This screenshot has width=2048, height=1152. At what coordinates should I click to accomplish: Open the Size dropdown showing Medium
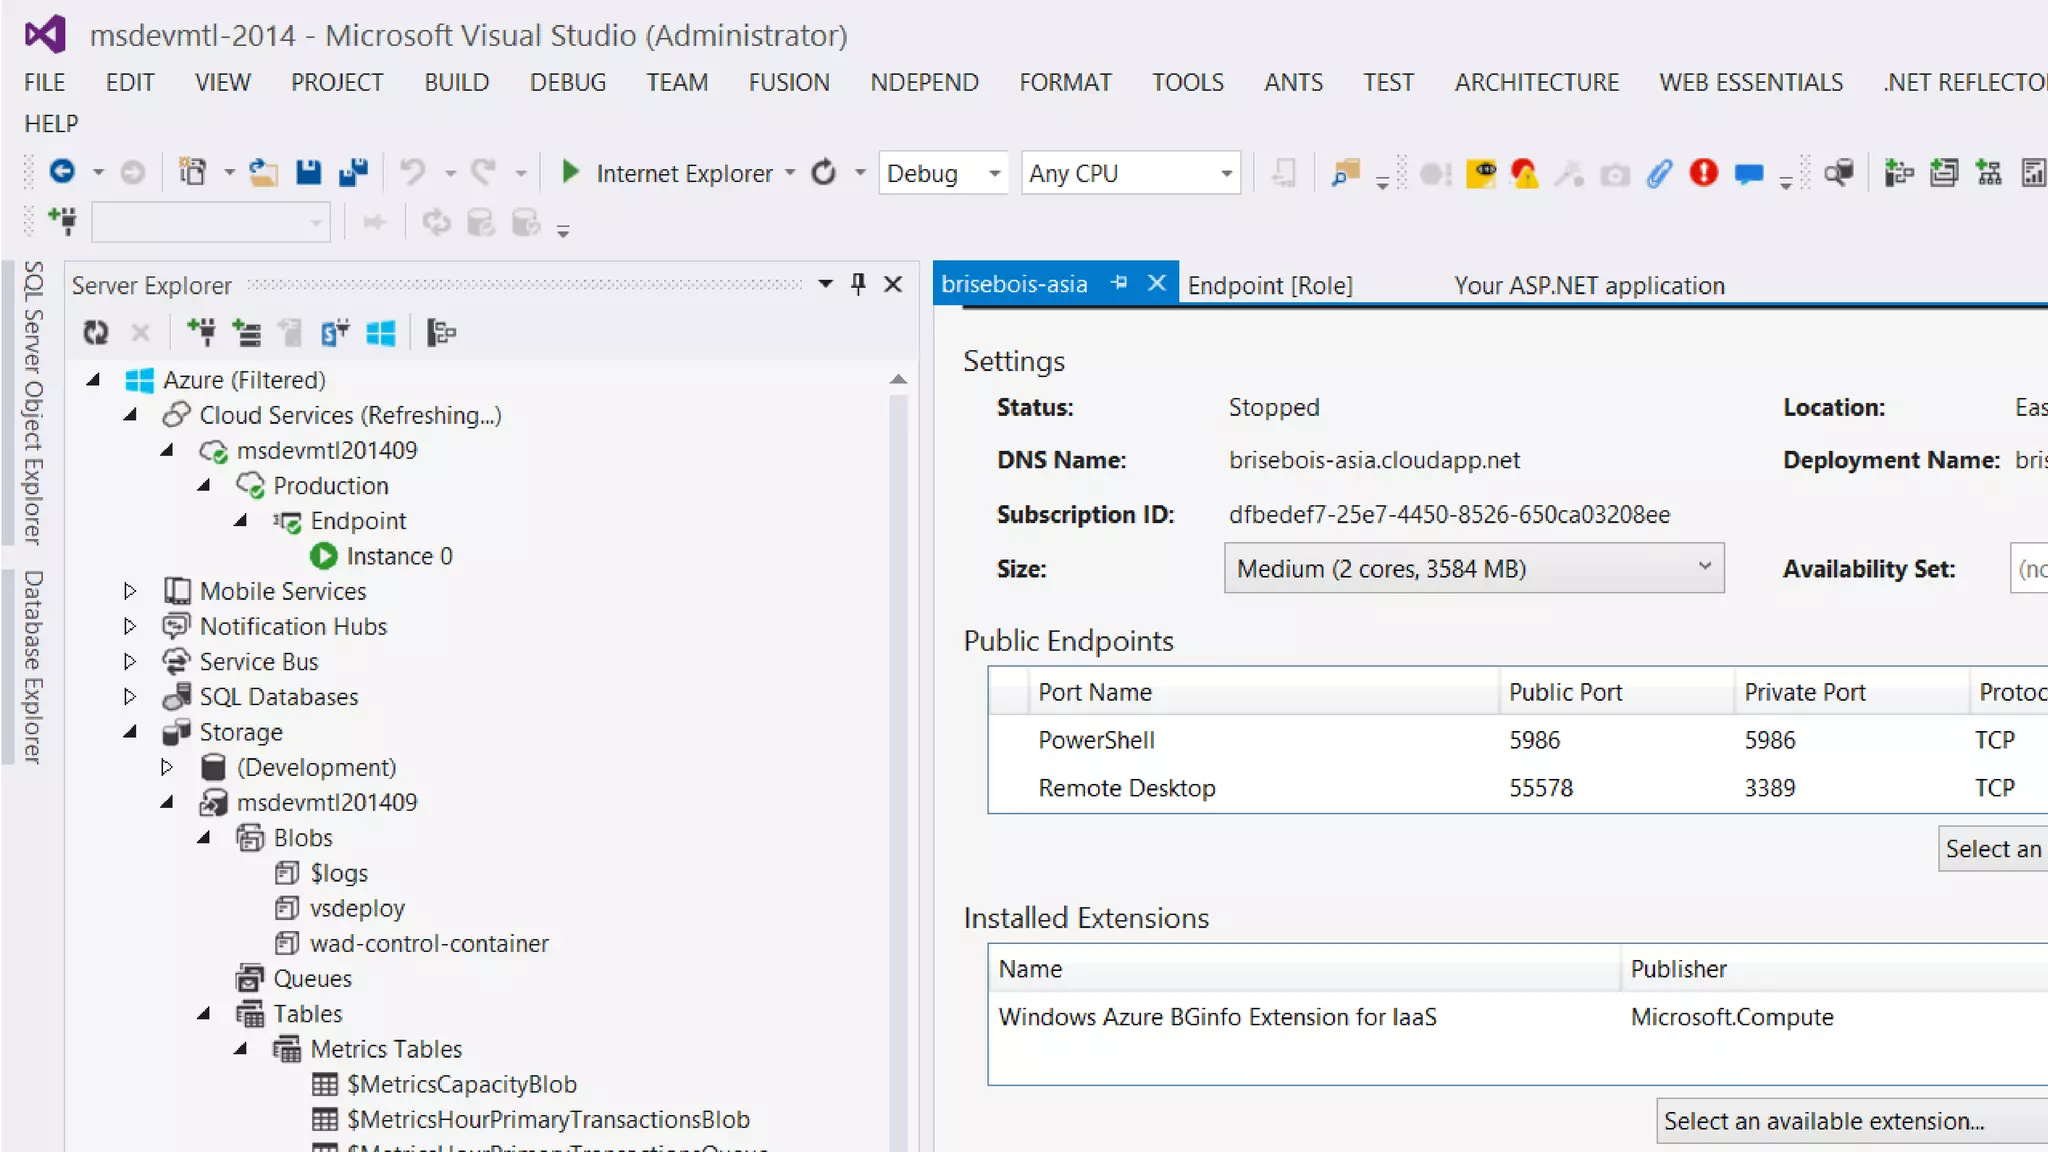(x=1474, y=568)
